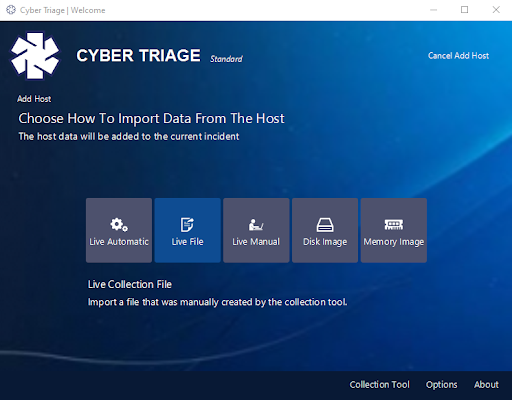Click the hard drive icon for Disk Image

click(x=325, y=225)
